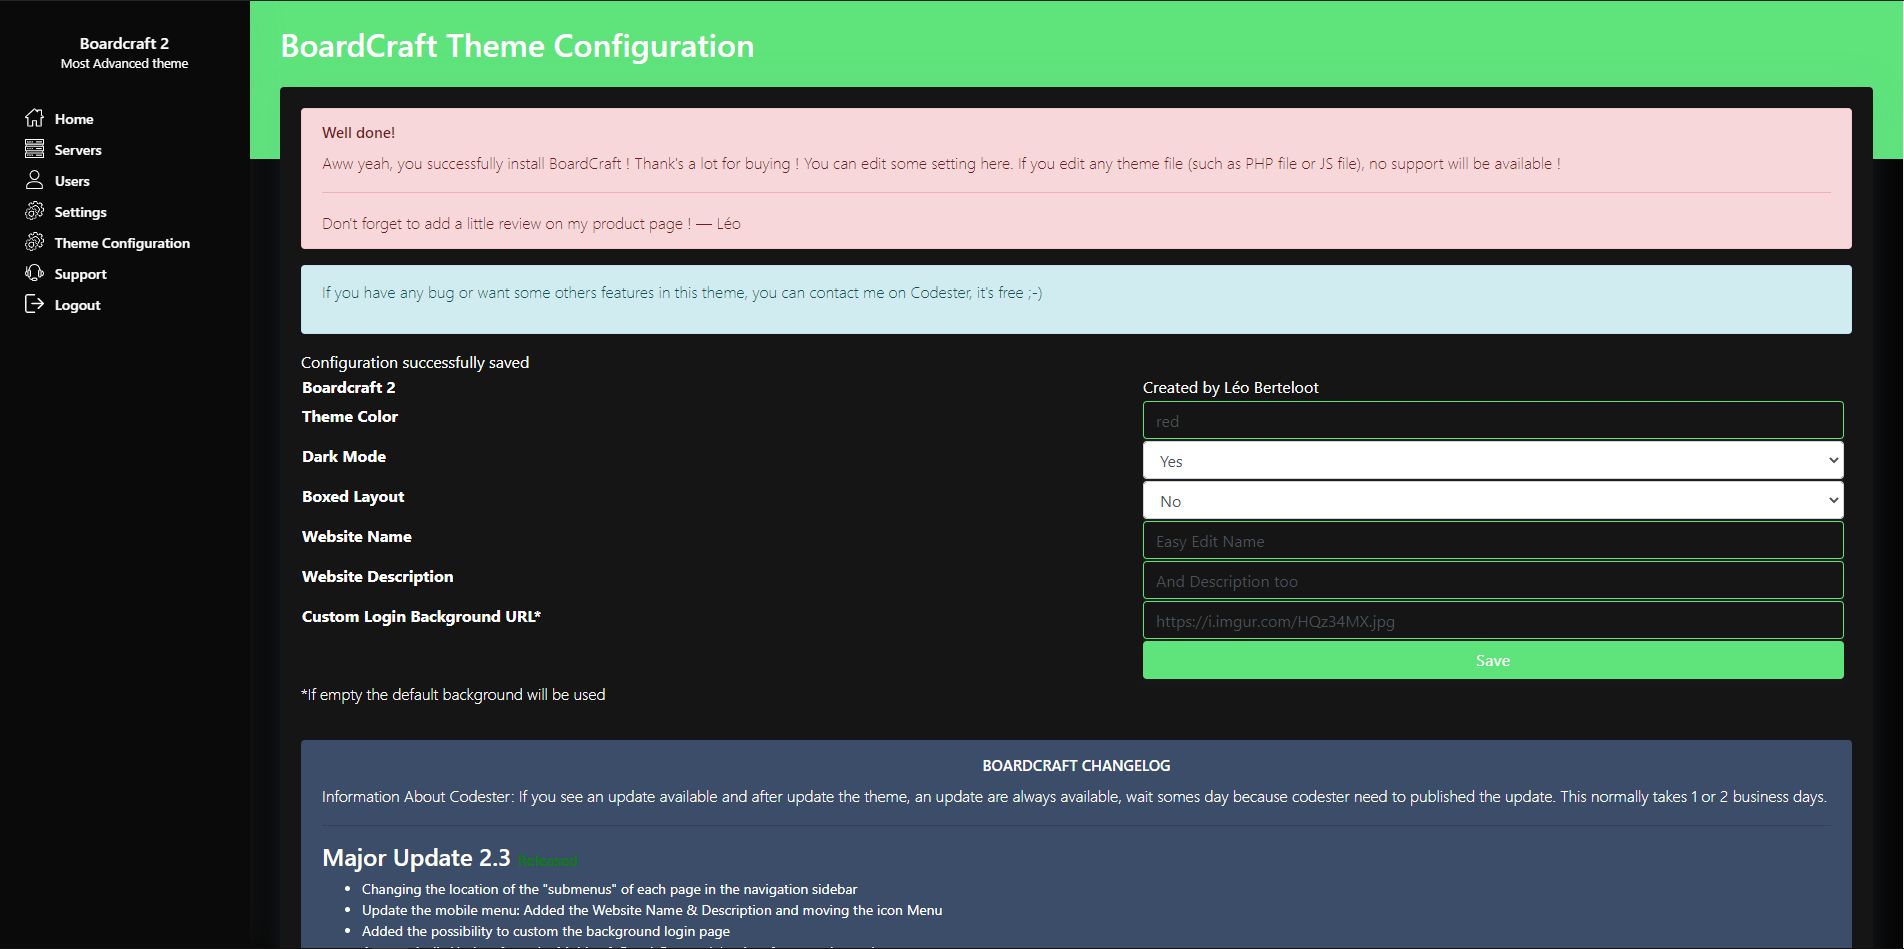Click 'Configuration successfully saved' message

coord(415,362)
